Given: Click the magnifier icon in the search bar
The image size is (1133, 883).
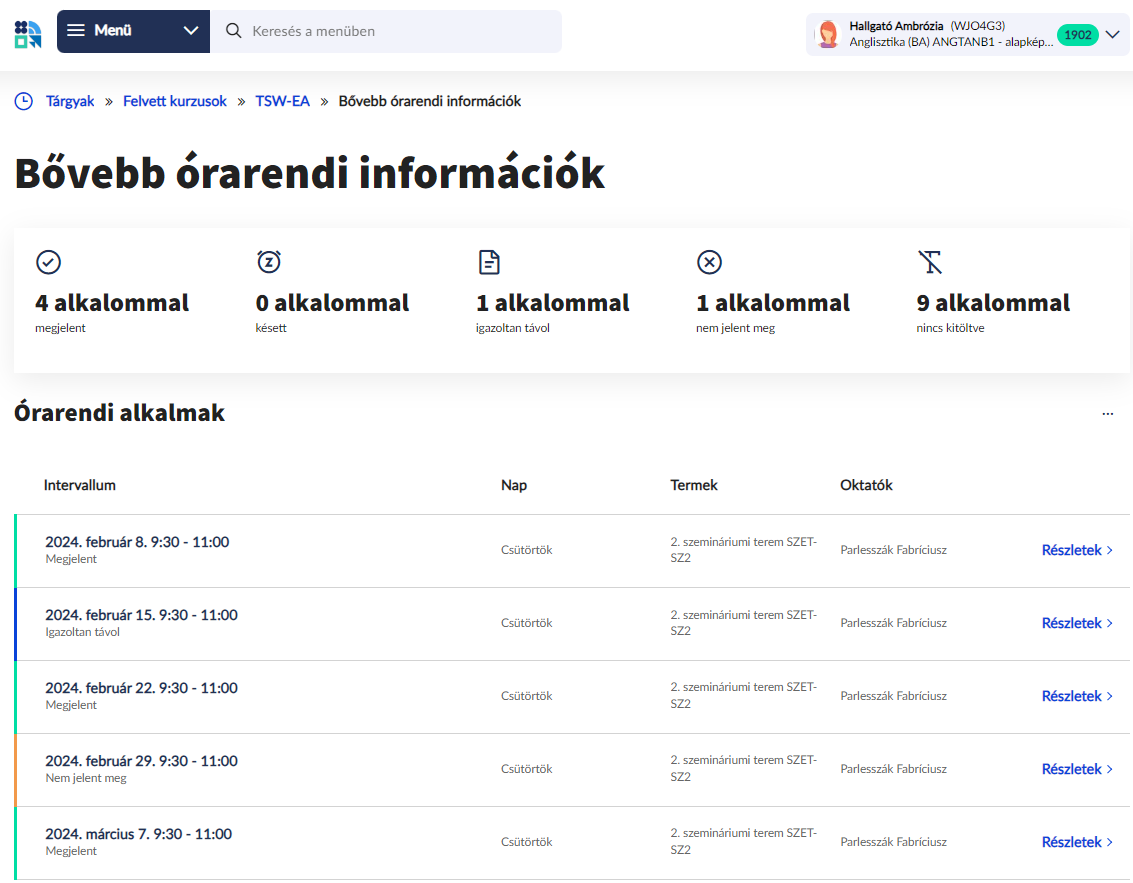Looking at the screenshot, I should [x=233, y=31].
